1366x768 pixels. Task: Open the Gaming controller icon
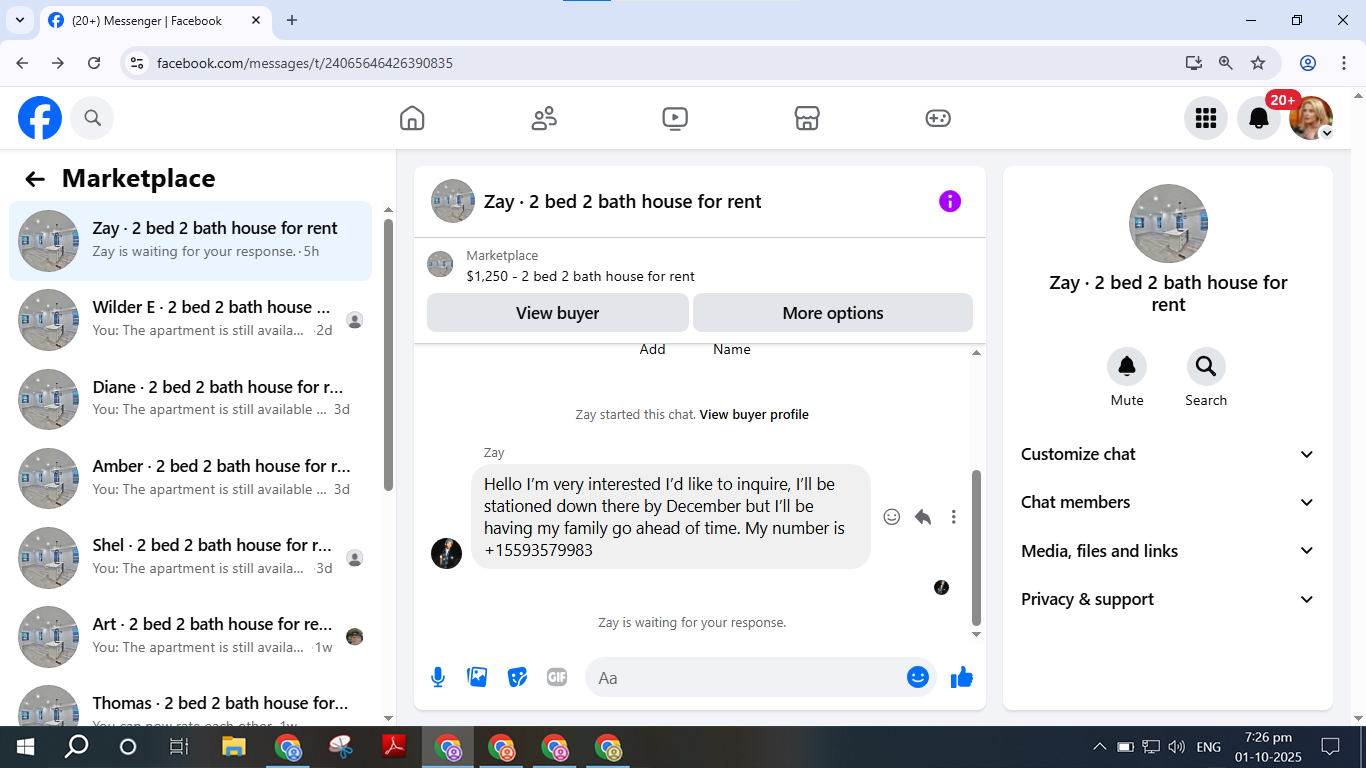pos(938,118)
